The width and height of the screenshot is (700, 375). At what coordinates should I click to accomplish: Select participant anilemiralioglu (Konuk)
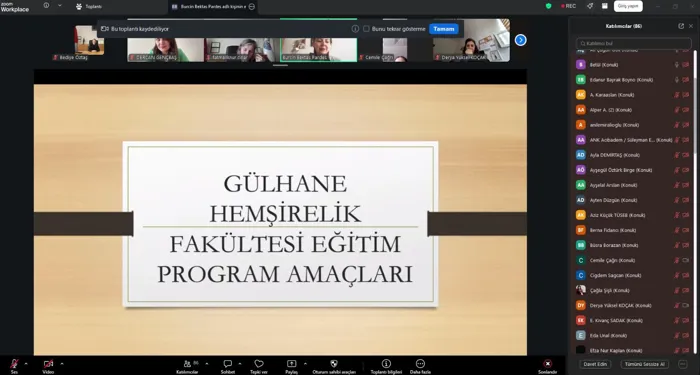click(633, 125)
